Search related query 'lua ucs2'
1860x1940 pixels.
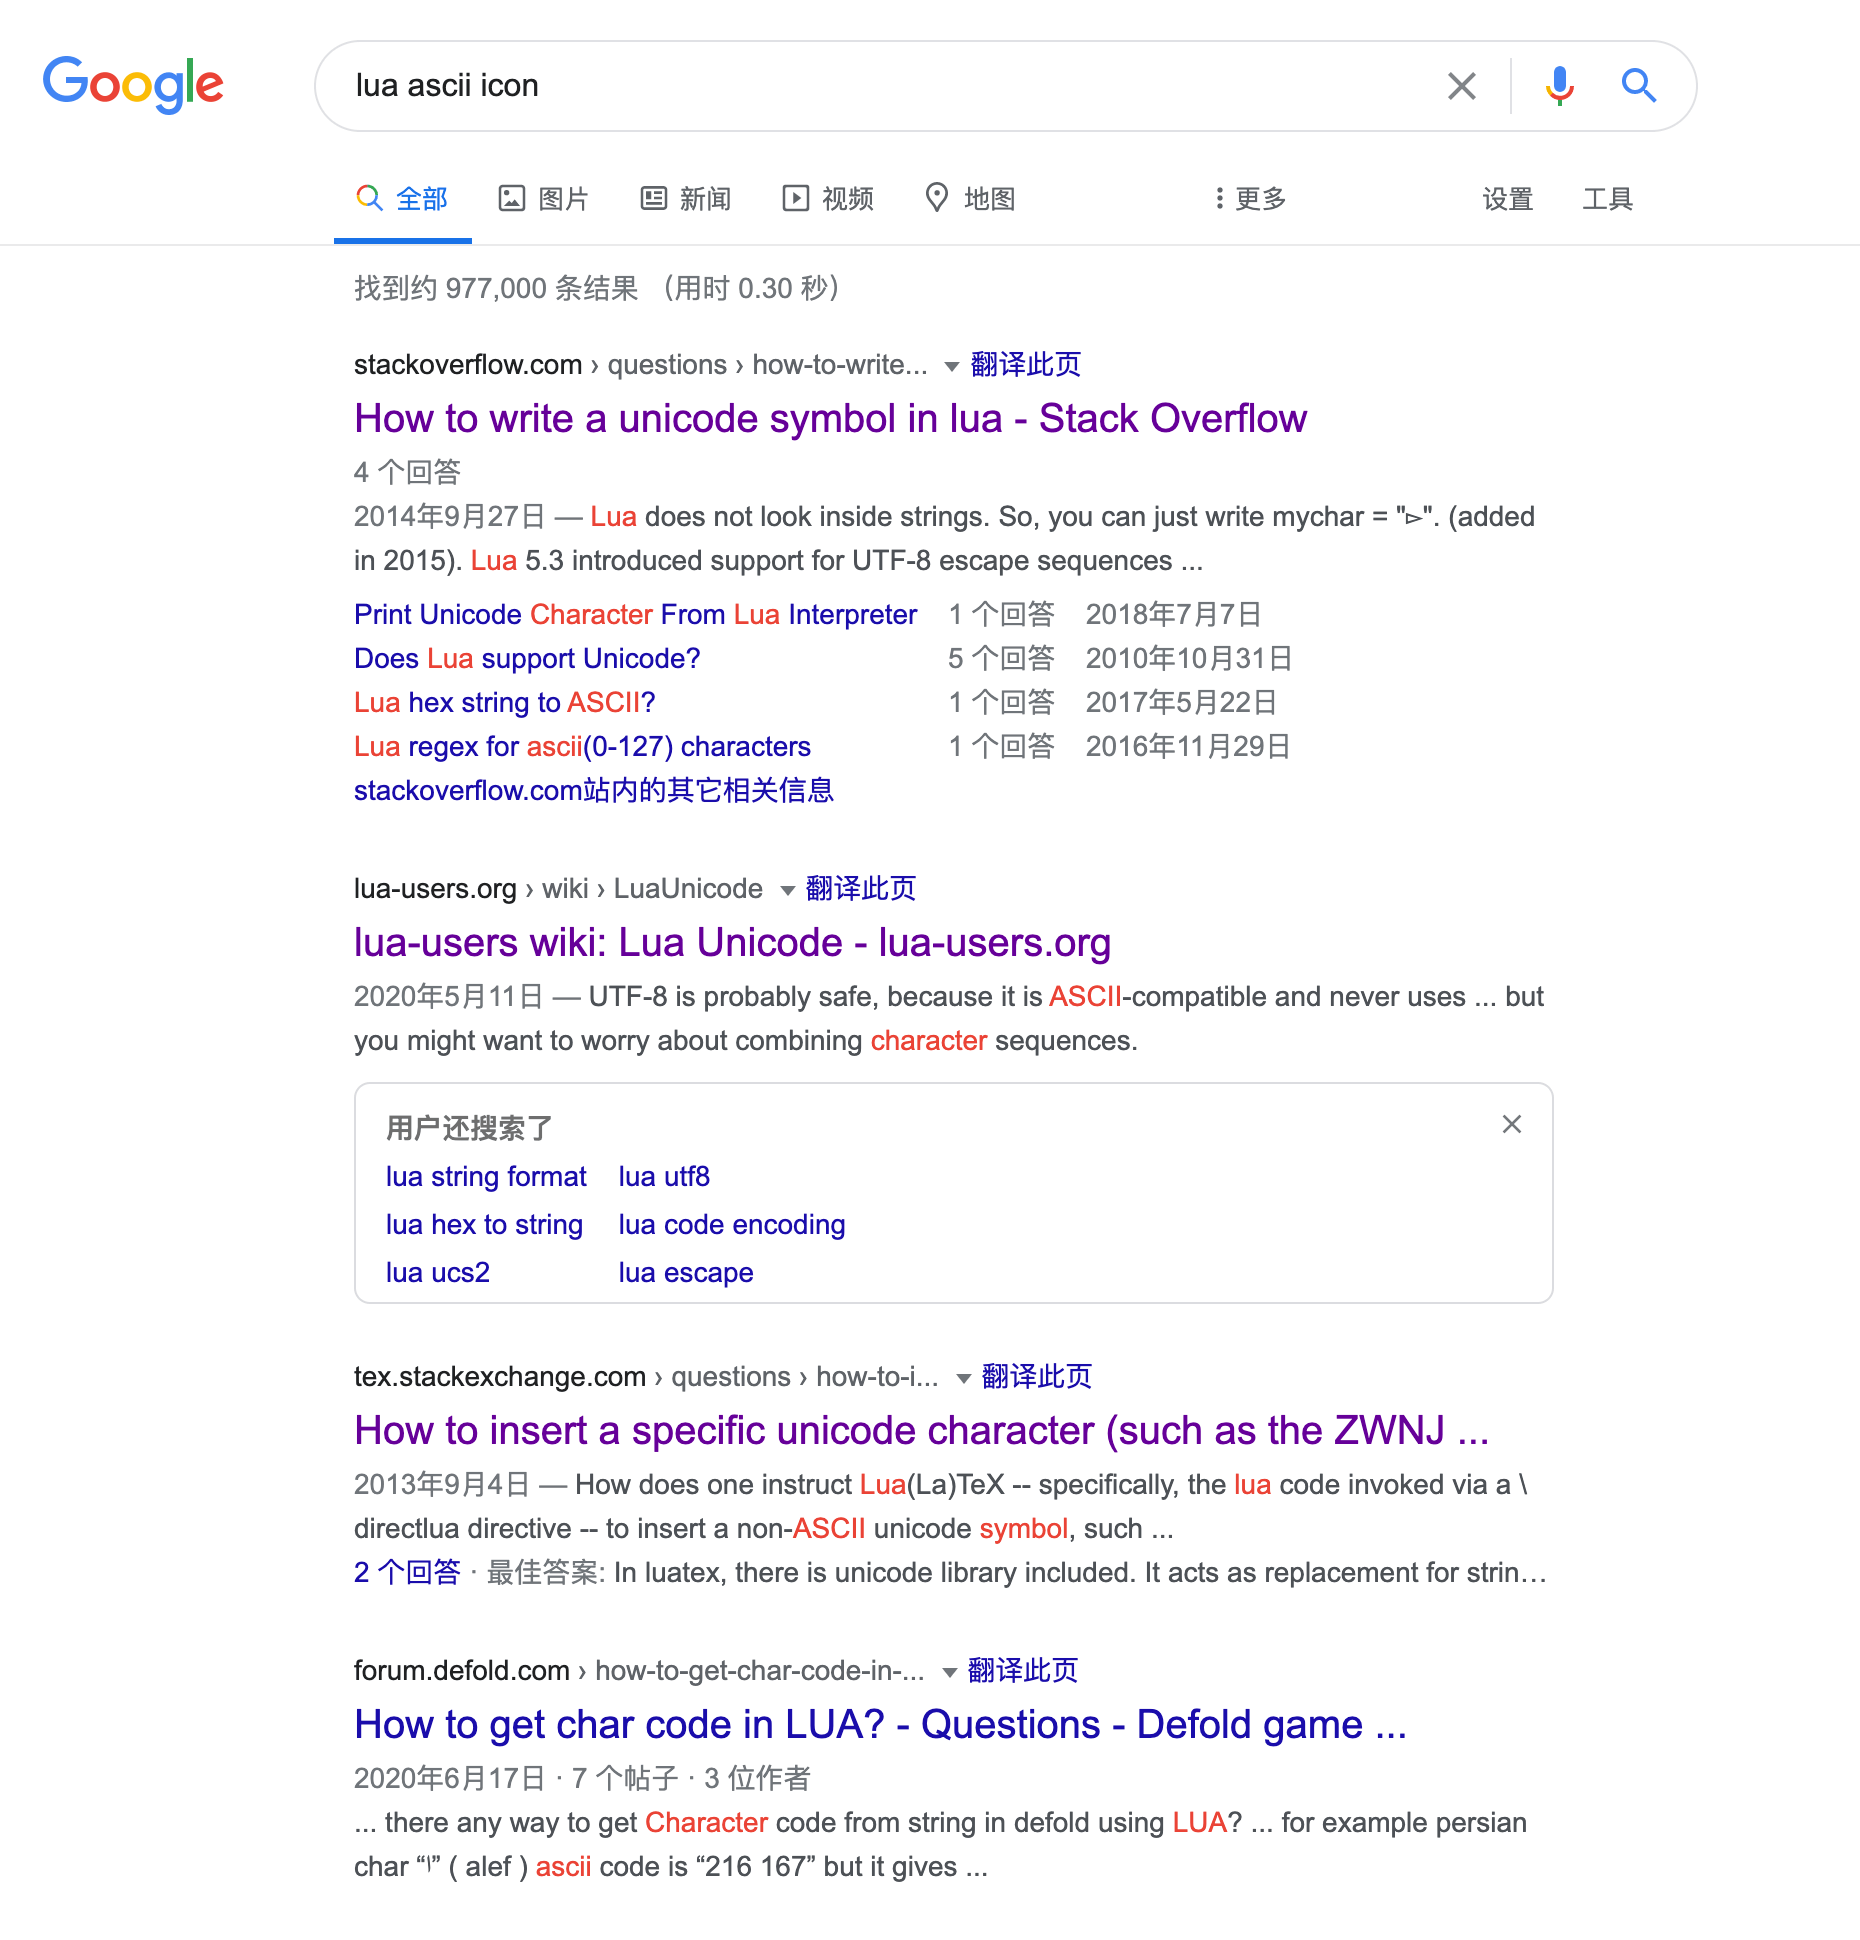click(438, 1272)
